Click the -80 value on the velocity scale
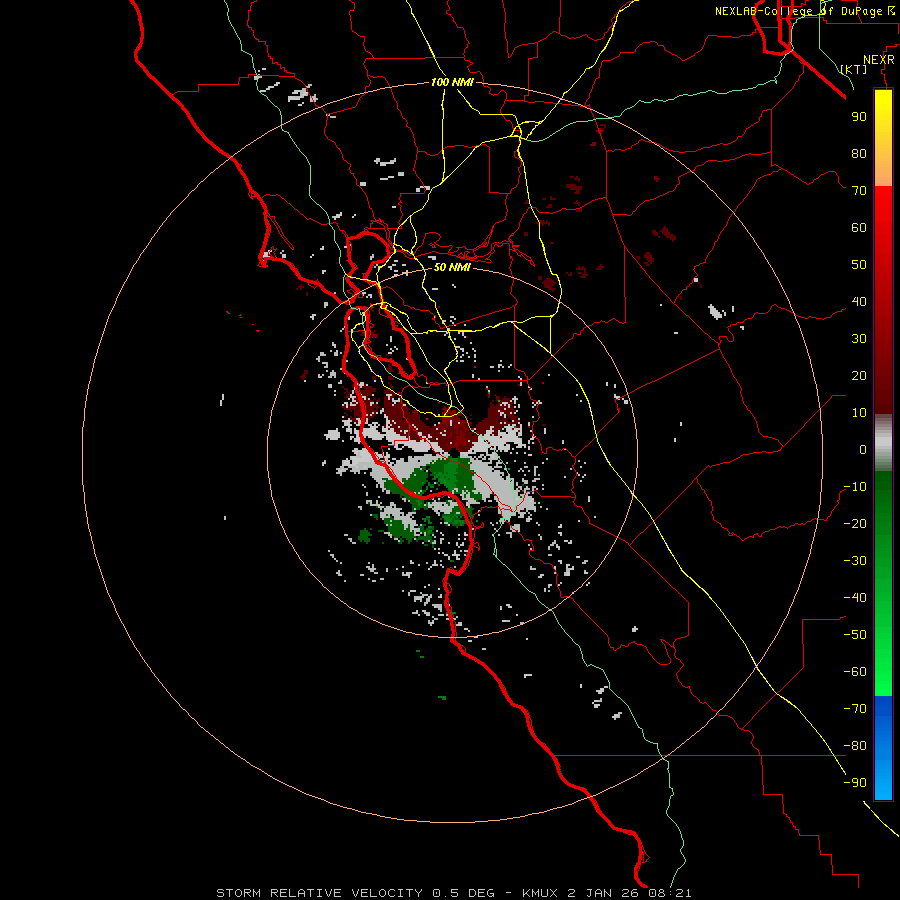This screenshot has width=900, height=900. (x=855, y=746)
